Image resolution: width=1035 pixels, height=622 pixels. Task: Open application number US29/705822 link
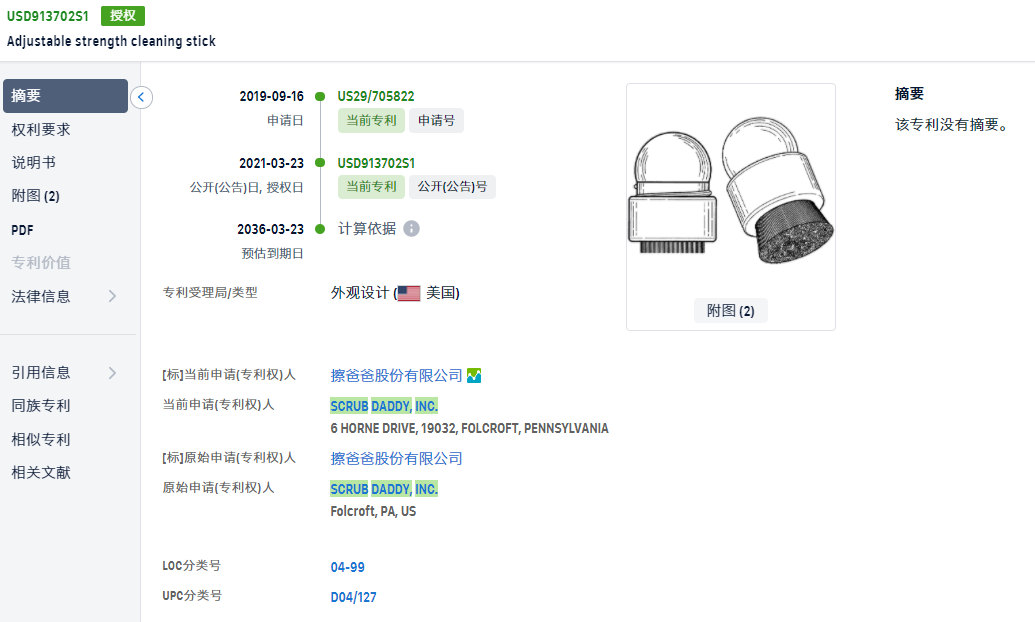(376, 96)
